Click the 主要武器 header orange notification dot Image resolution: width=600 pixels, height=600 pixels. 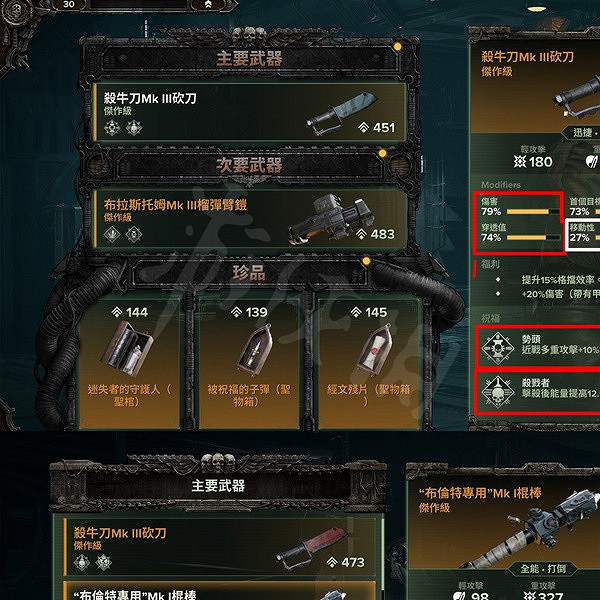397,47
